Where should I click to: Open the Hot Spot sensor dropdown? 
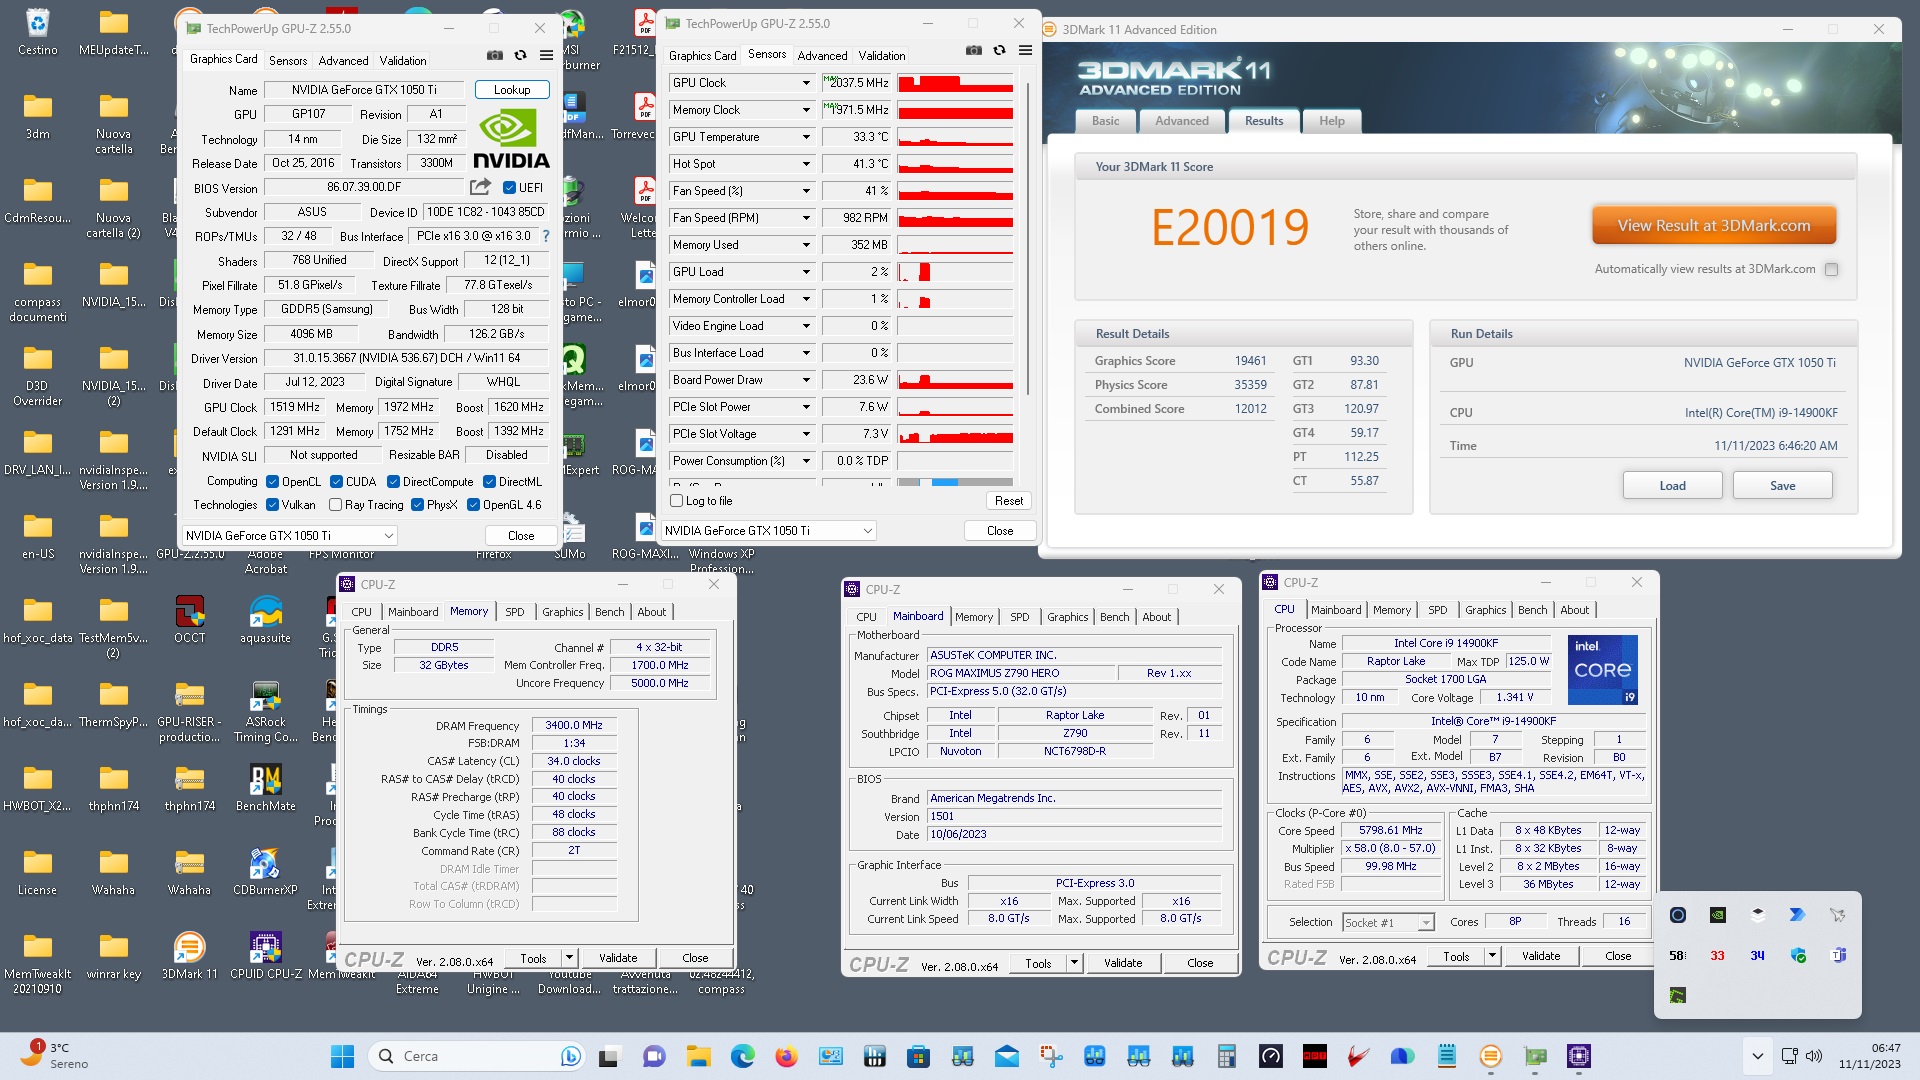pyautogui.click(x=806, y=164)
